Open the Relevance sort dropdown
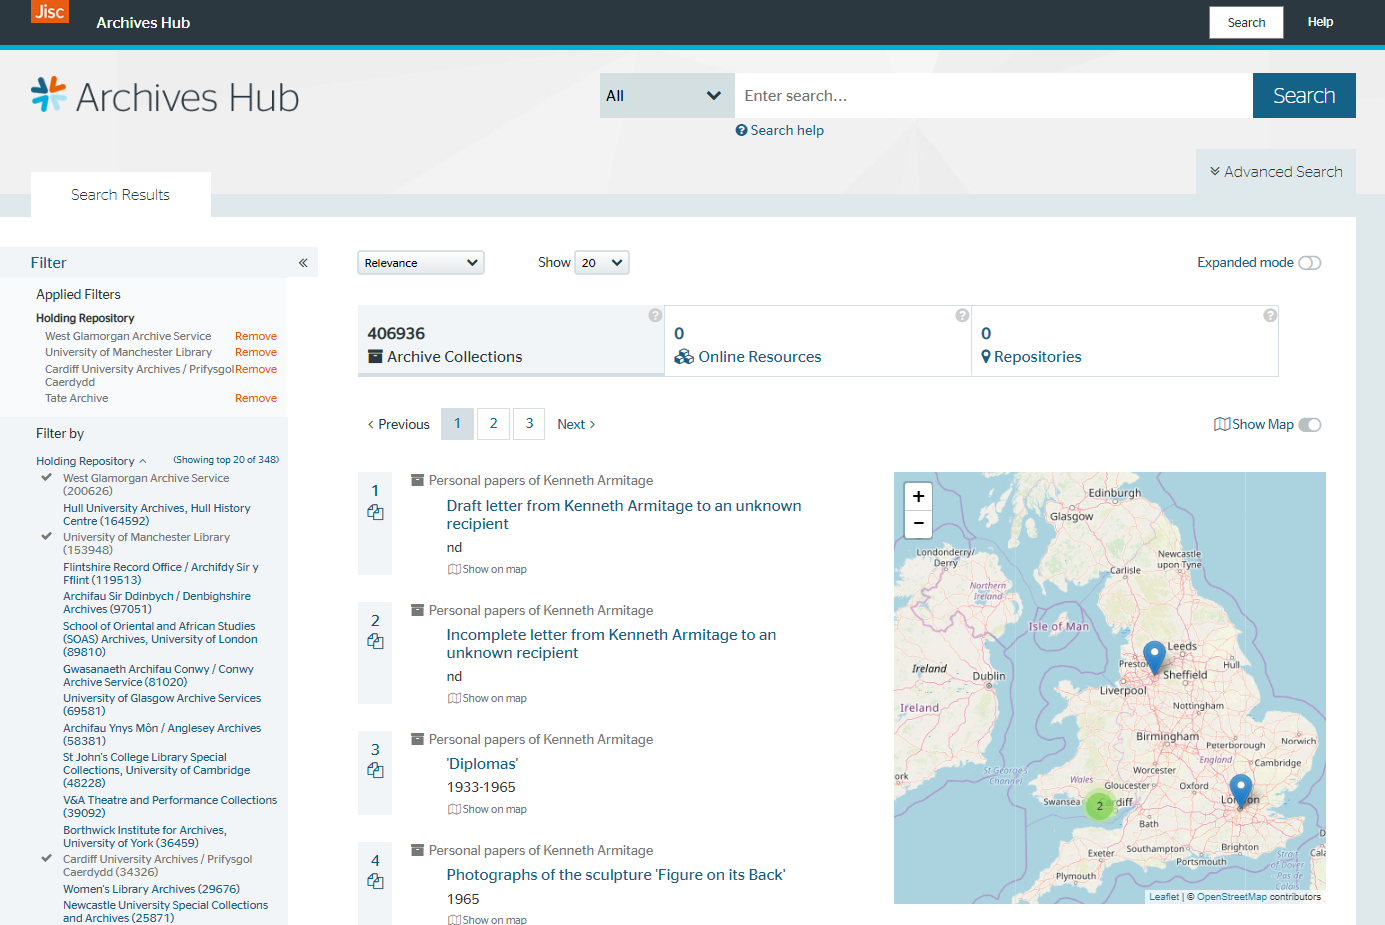 pos(421,263)
